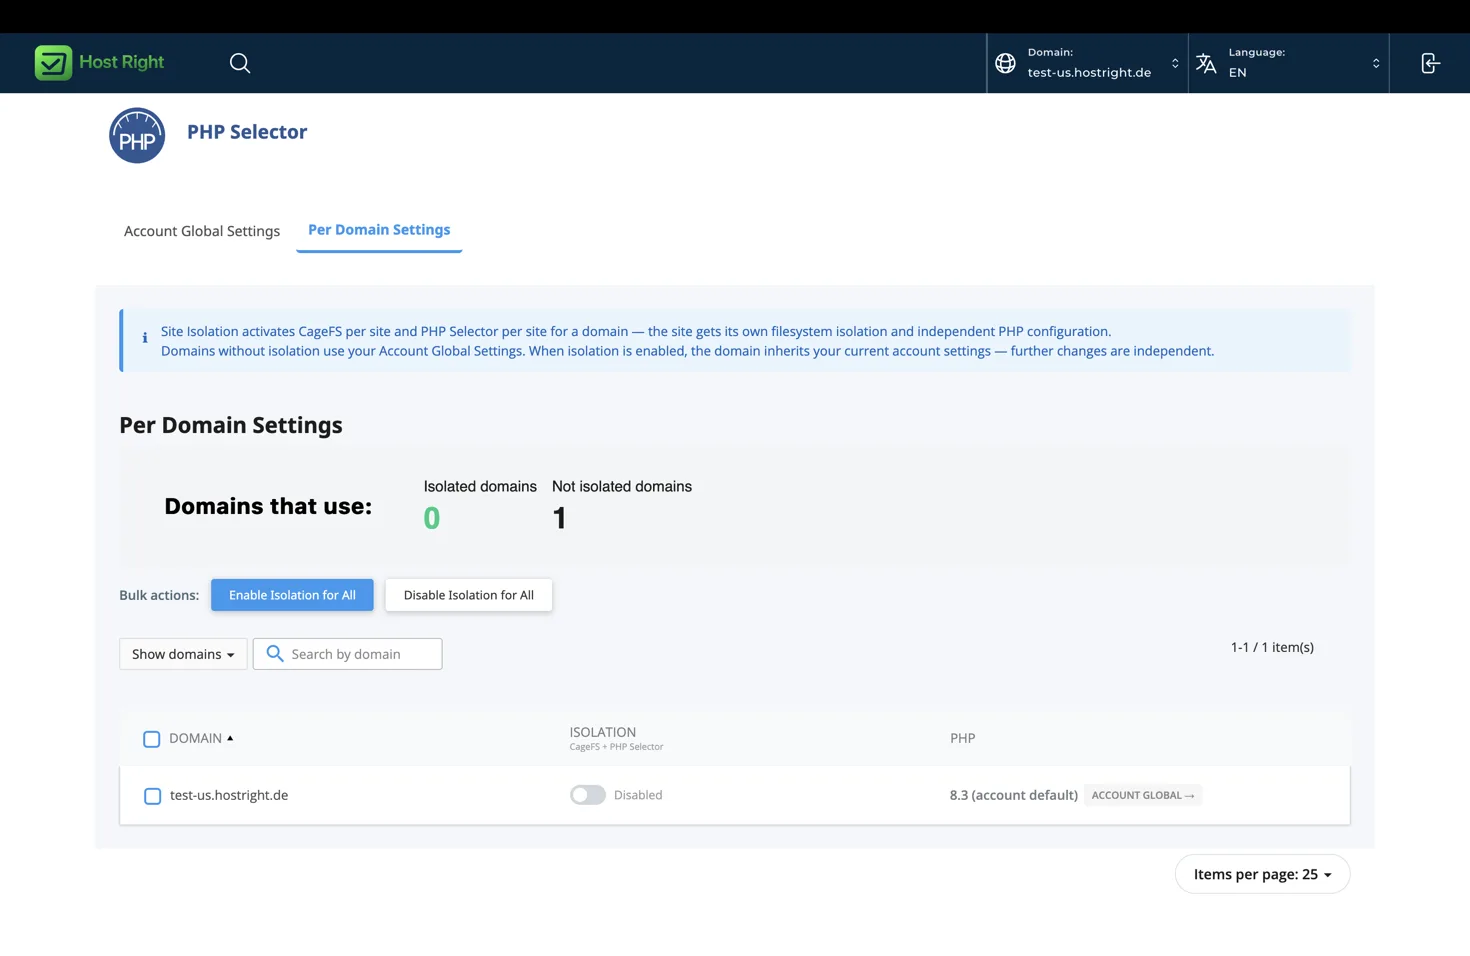Image resolution: width=1470 pixels, height=956 pixels.
Task: Click the ACCOUNT GLOBAL link badge
Action: pyautogui.click(x=1143, y=795)
